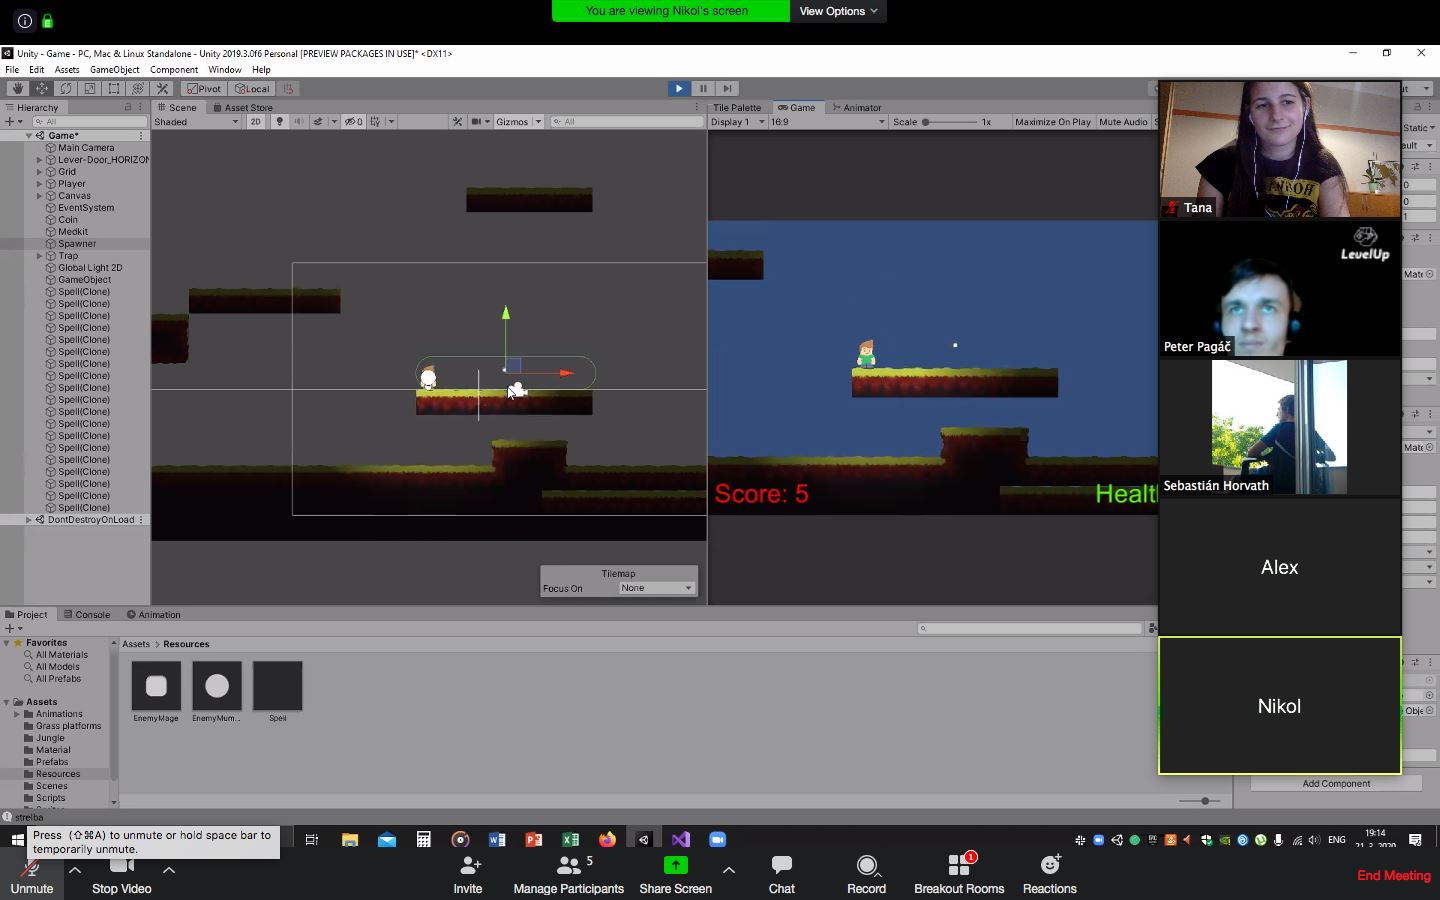
Task: Pause the game with the Pause button
Action: coord(703,88)
